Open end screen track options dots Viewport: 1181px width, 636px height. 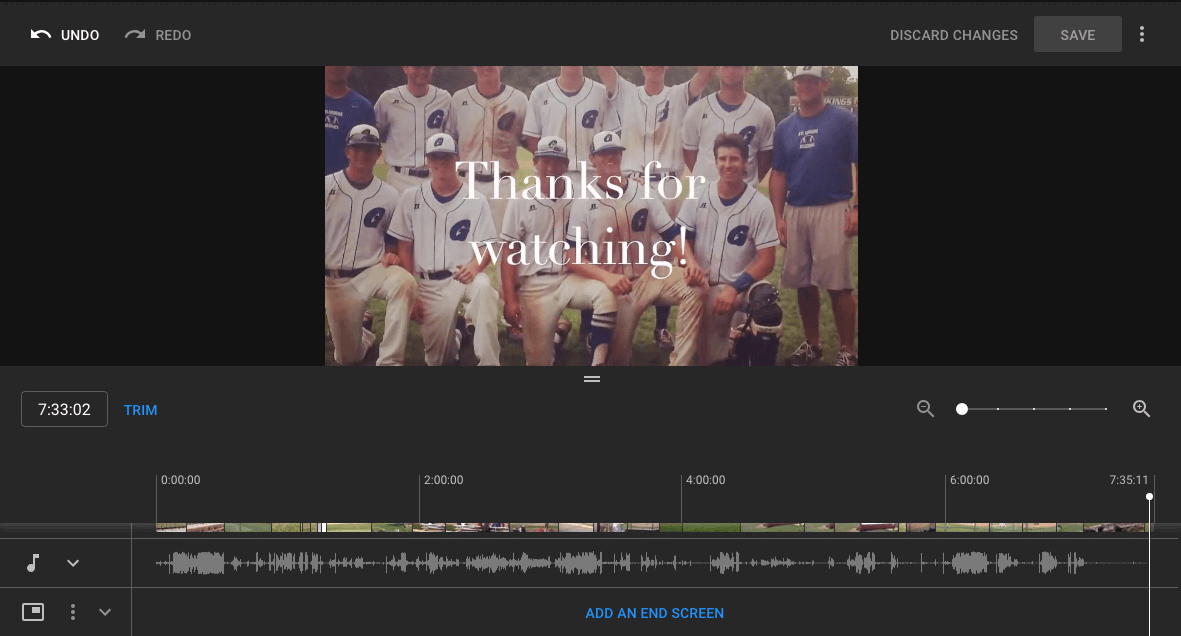(73, 612)
